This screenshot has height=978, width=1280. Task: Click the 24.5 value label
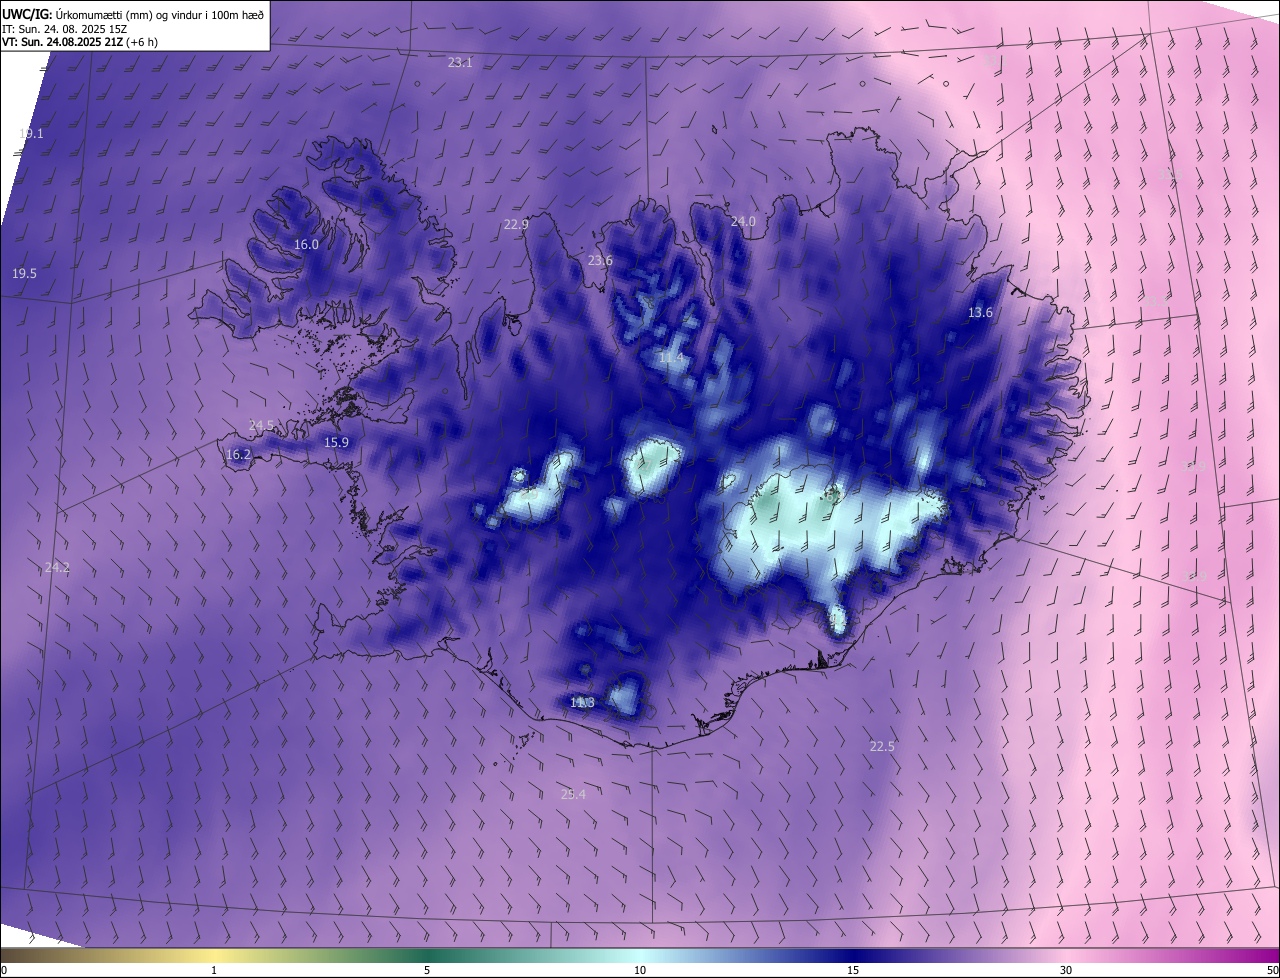(x=261, y=426)
